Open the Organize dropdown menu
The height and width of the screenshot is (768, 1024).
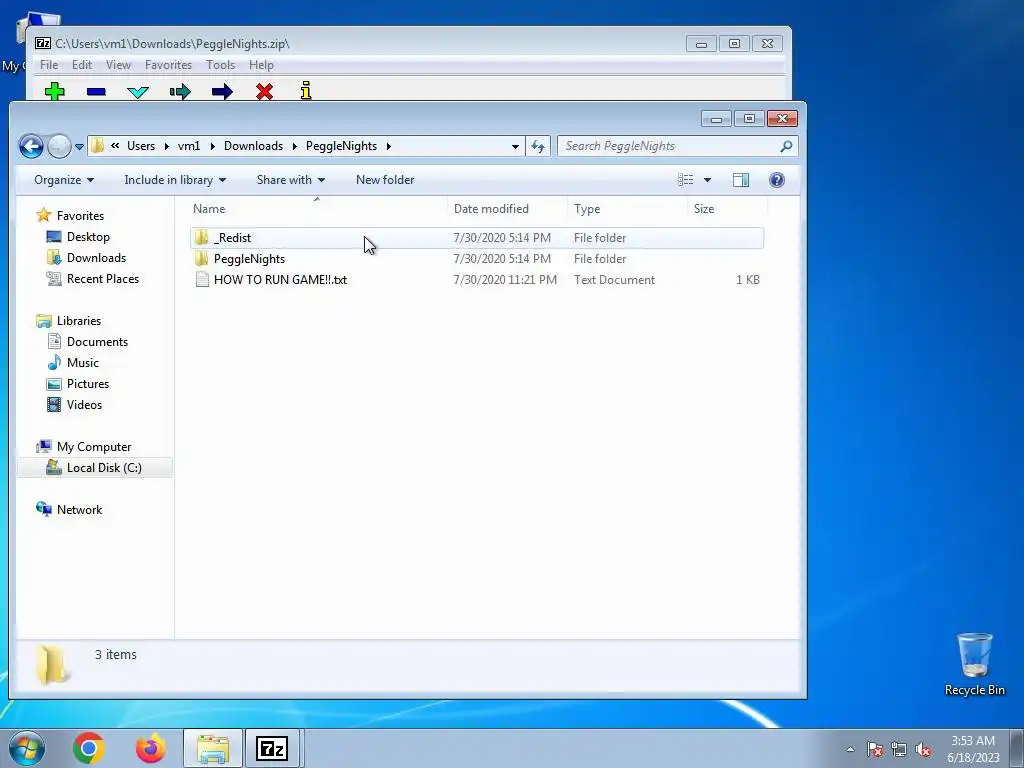click(x=64, y=180)
